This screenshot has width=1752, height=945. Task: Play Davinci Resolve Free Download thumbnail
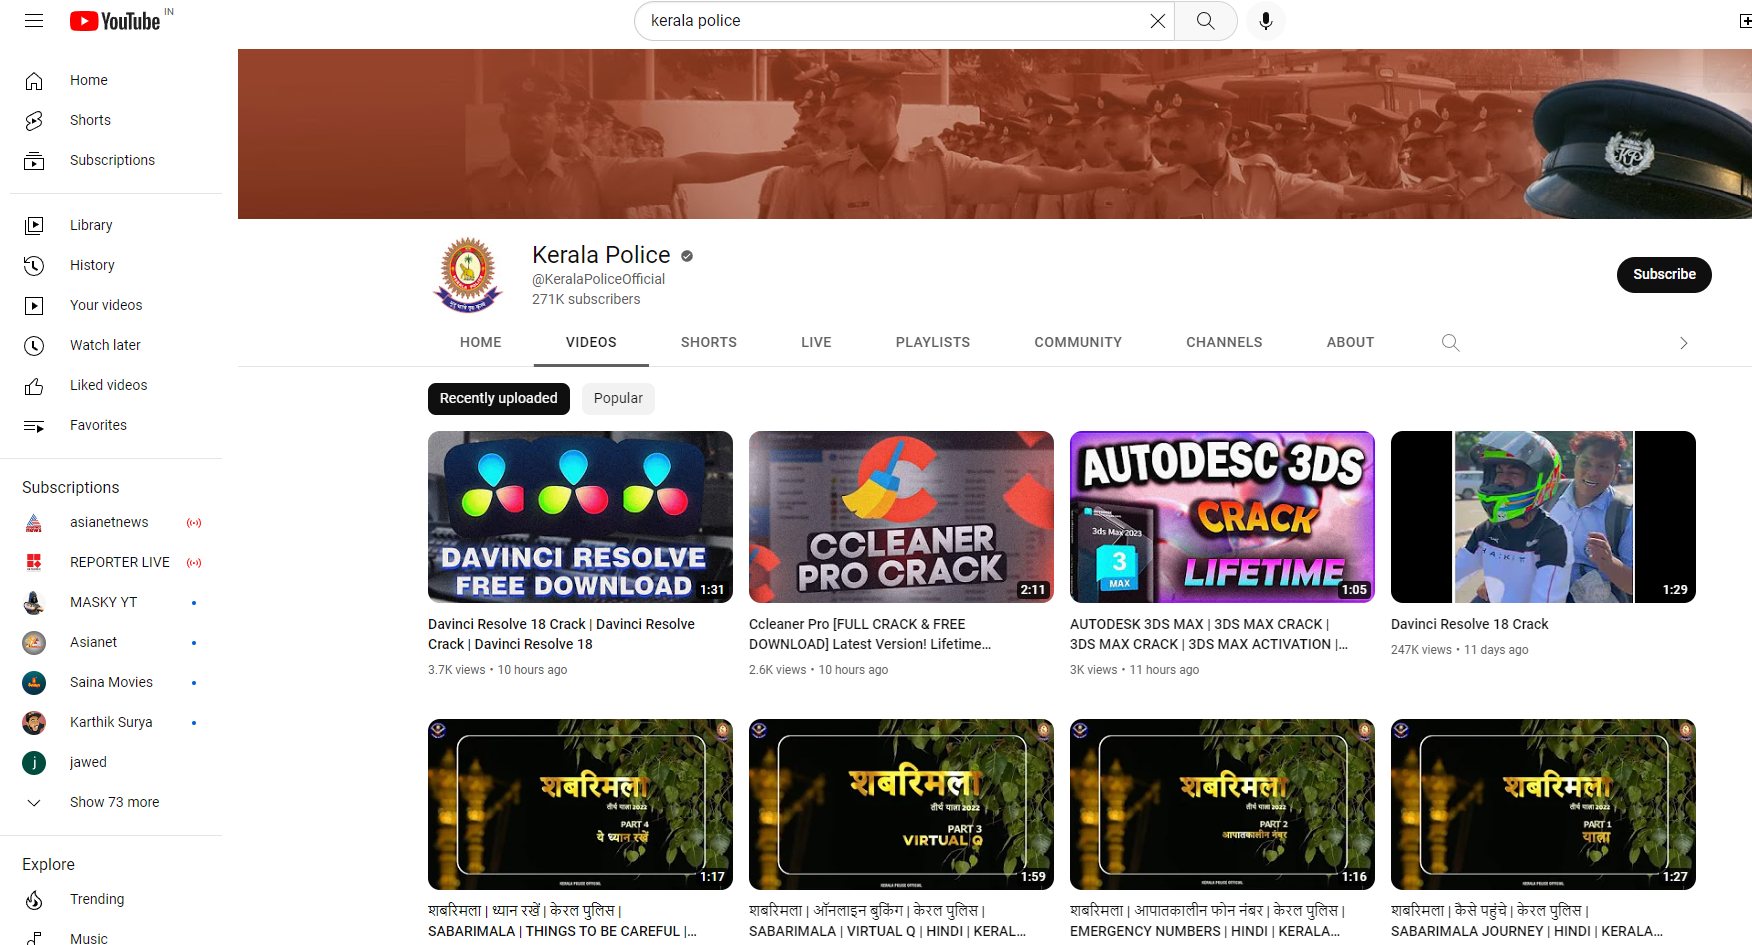pyautogui.click(x=580, y=517)
